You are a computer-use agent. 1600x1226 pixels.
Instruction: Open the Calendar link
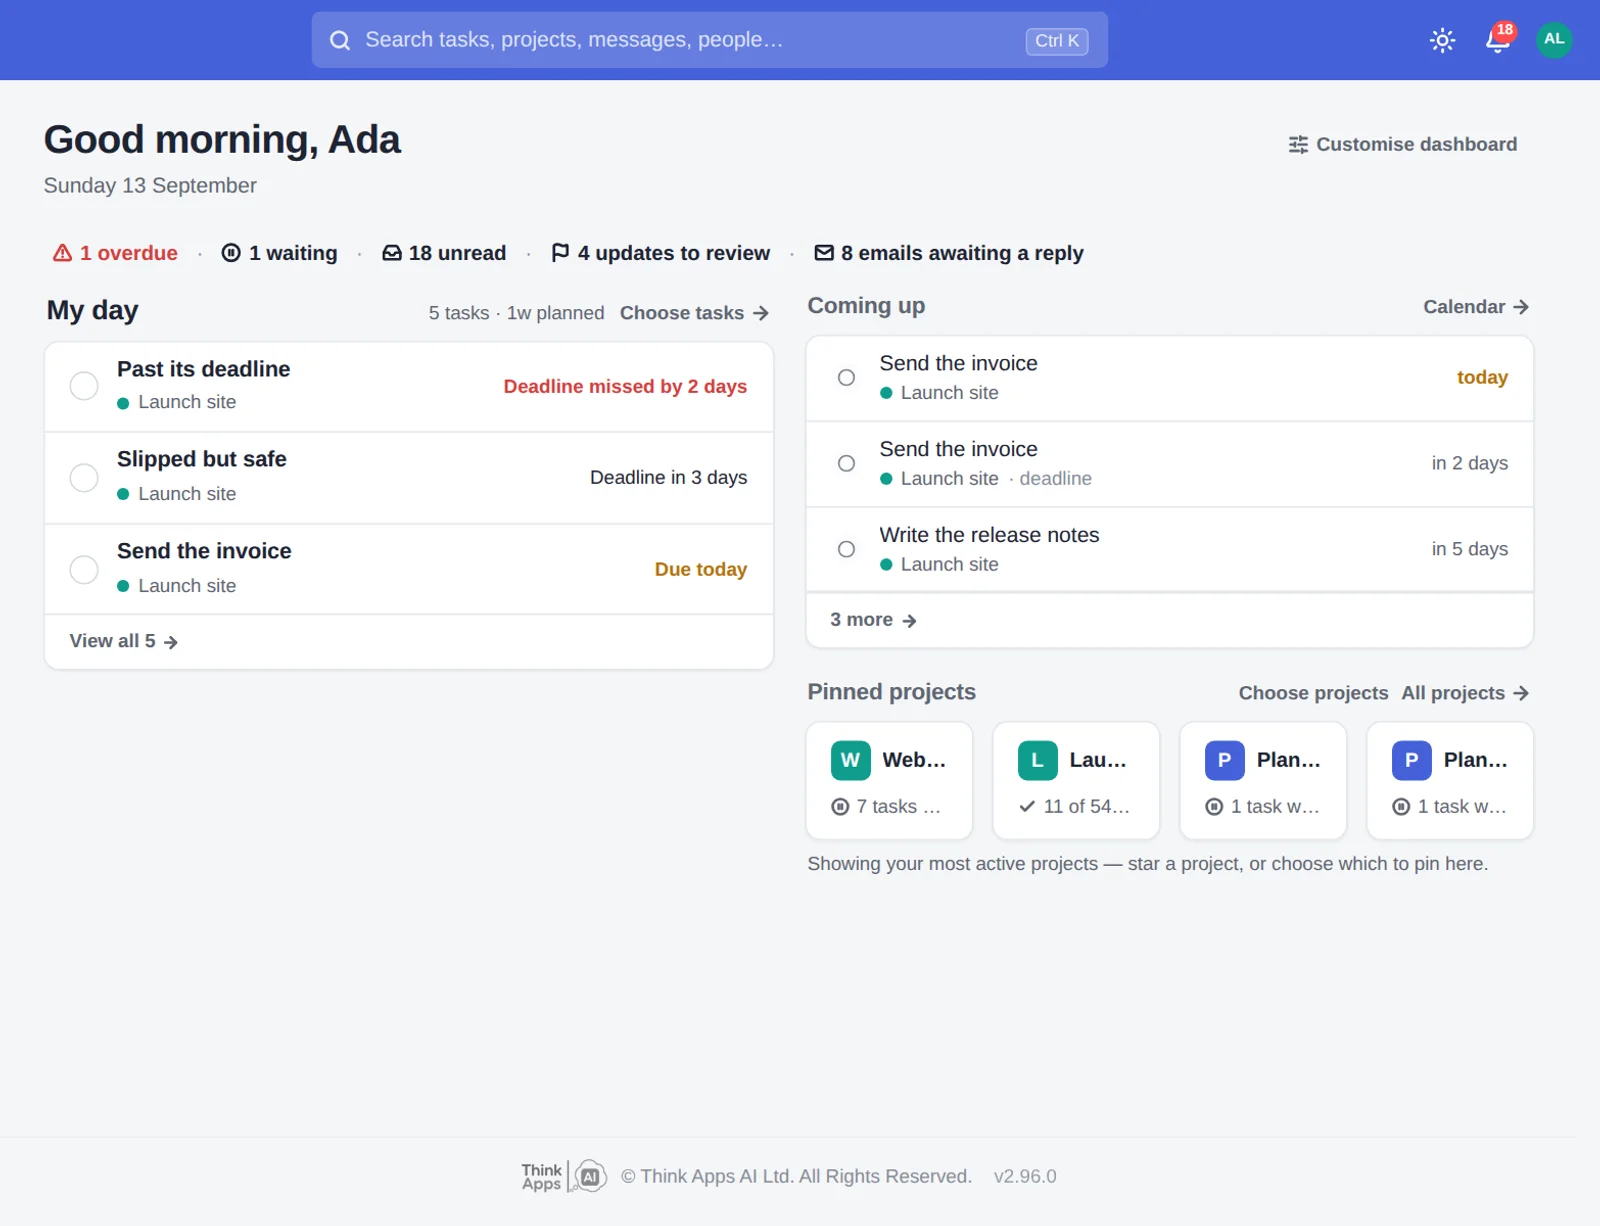(1476, 307)
